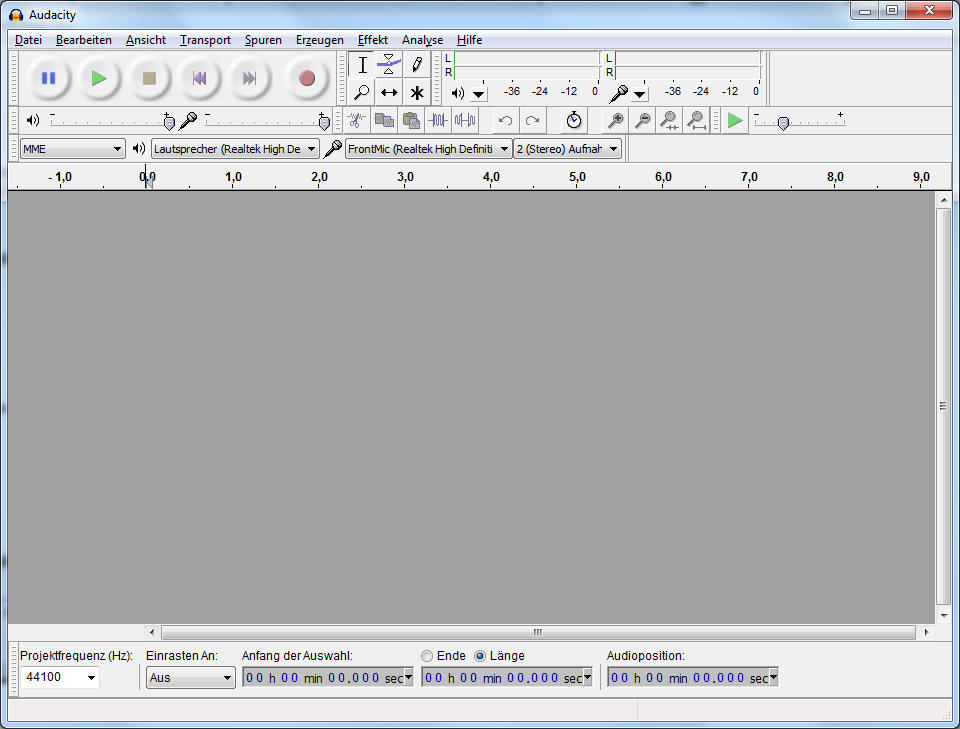
Task: Open the input meter dropdown arrow
Action: 640,94
